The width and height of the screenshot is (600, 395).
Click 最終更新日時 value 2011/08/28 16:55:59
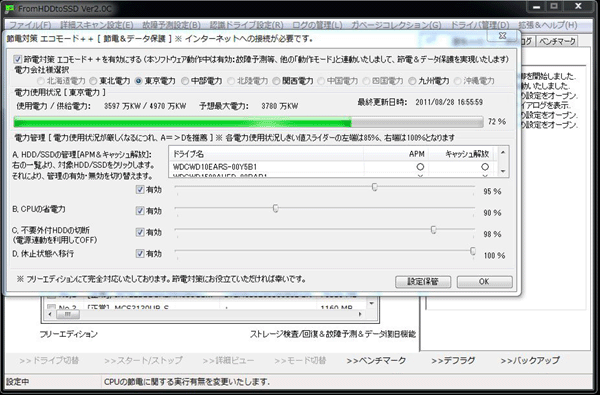(449, 103)
